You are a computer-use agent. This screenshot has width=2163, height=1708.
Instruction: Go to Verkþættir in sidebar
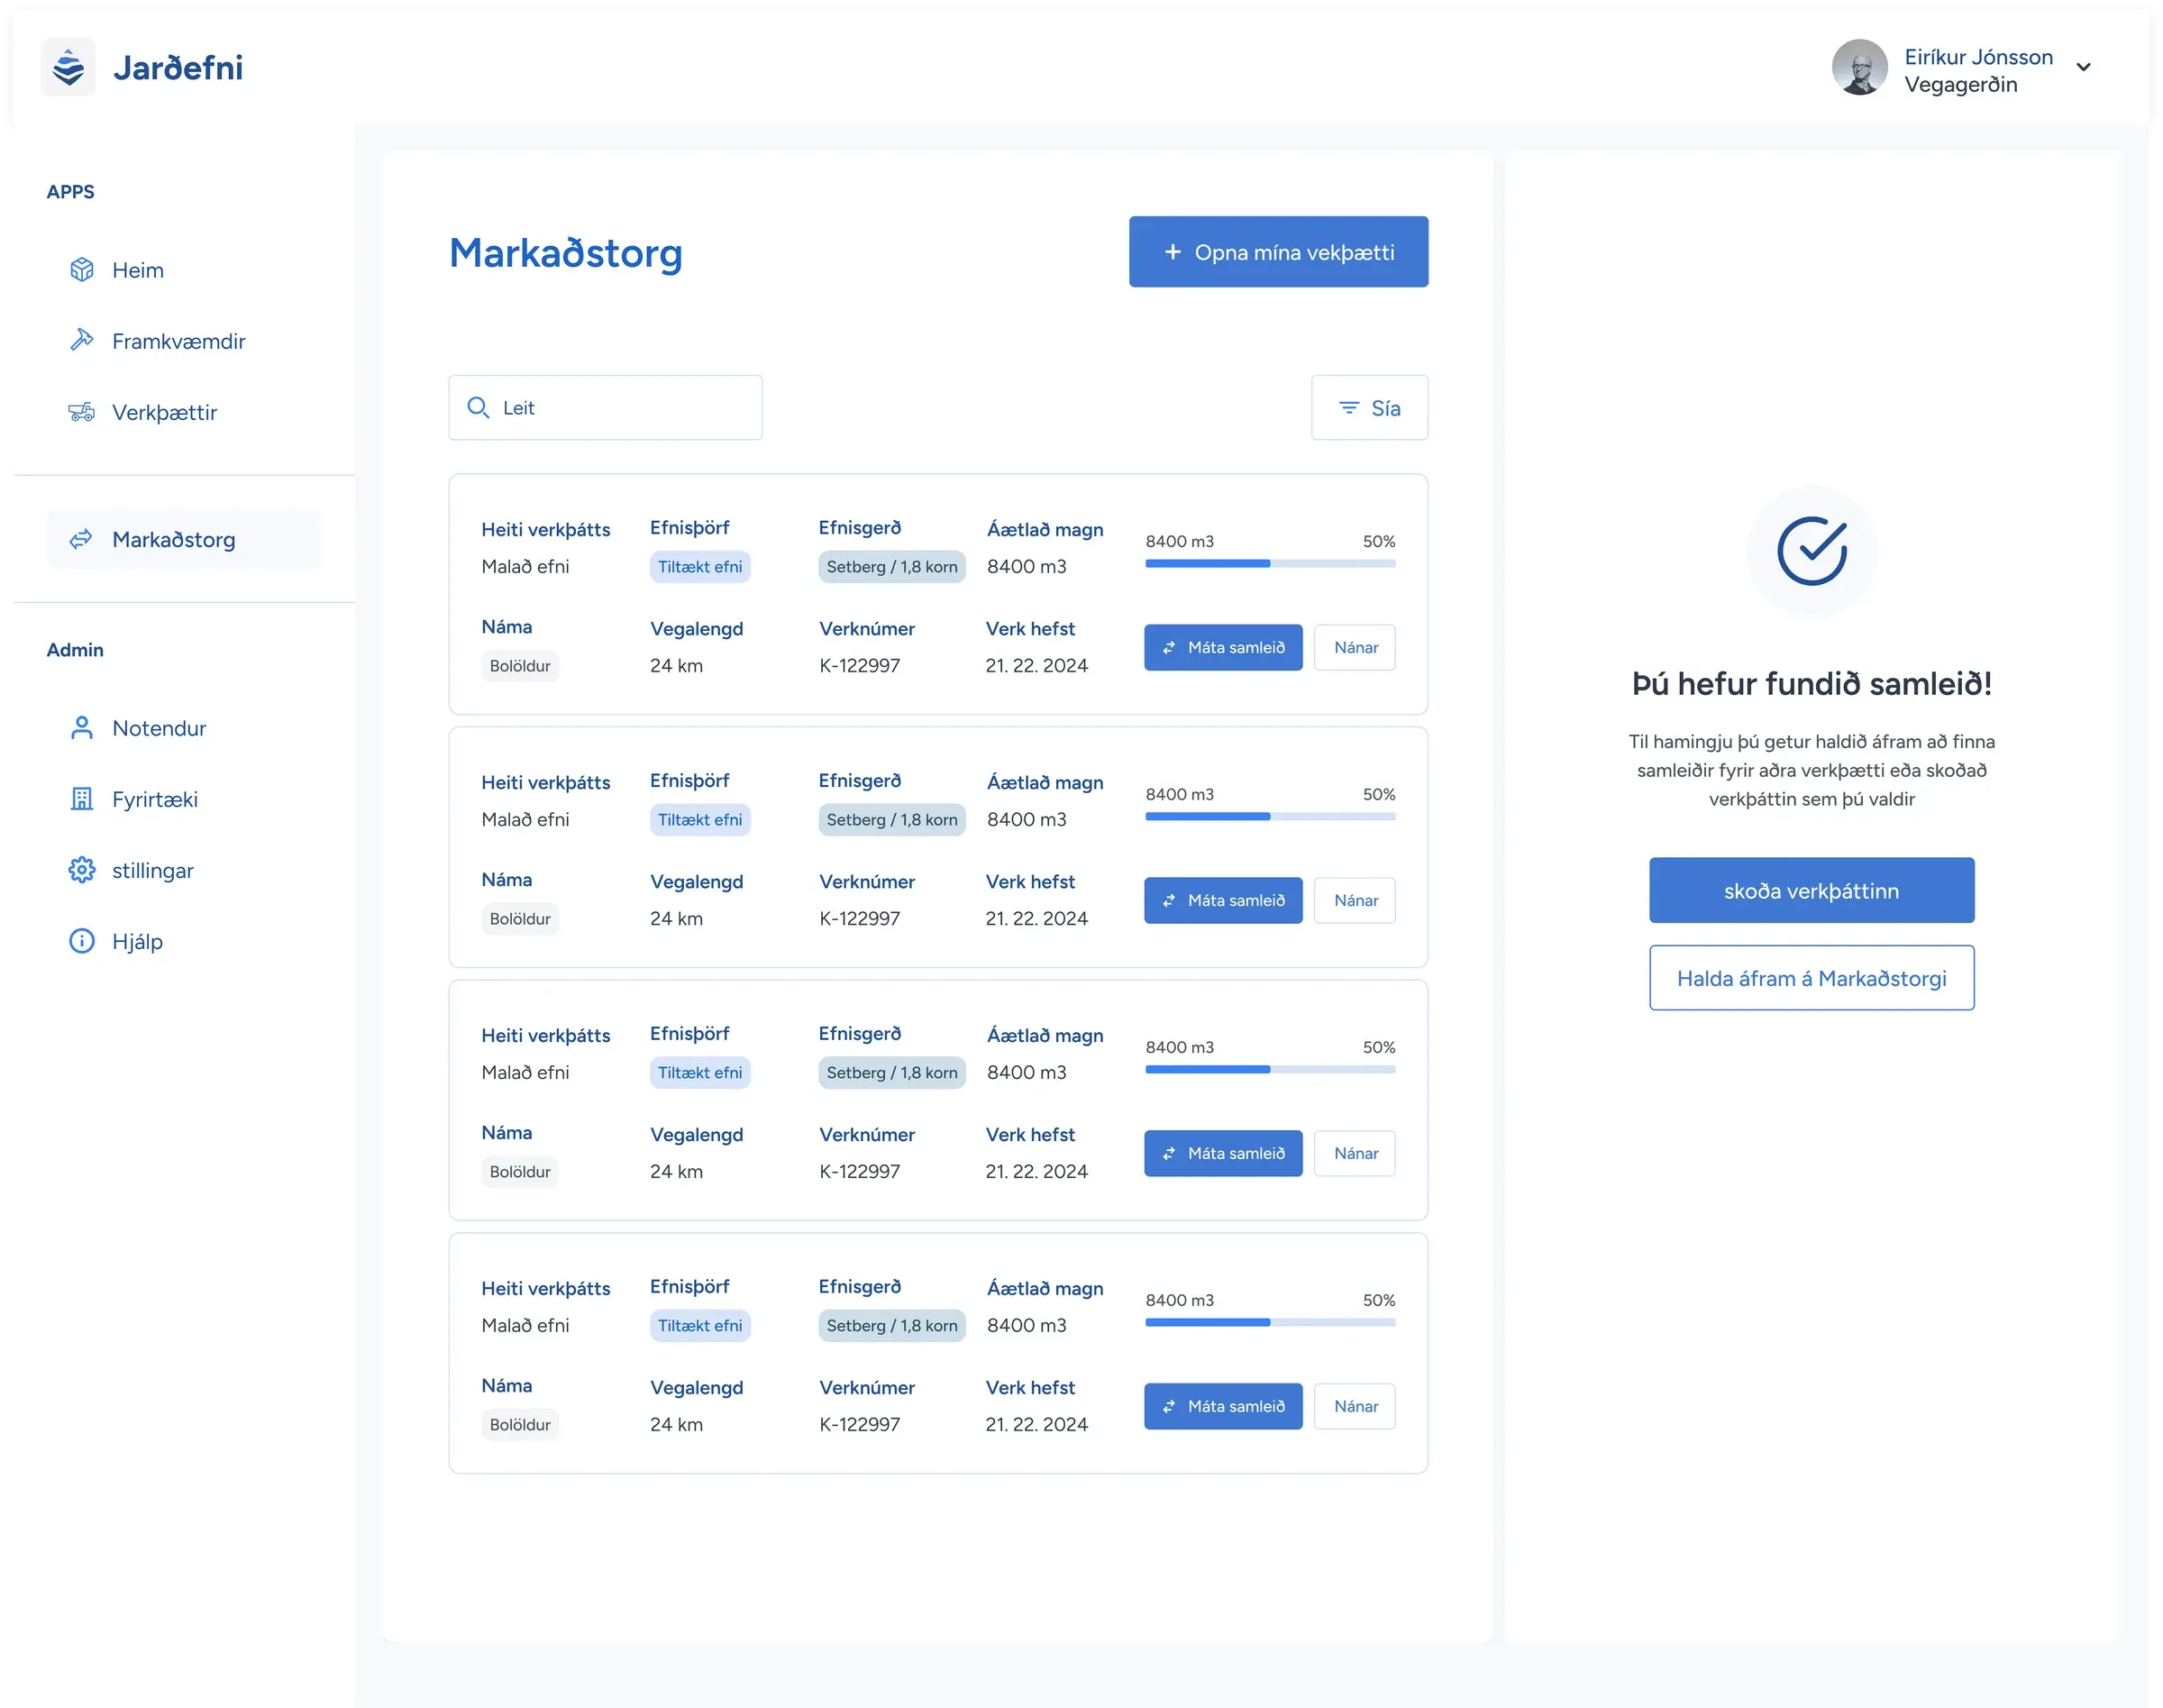coord(164,412)
